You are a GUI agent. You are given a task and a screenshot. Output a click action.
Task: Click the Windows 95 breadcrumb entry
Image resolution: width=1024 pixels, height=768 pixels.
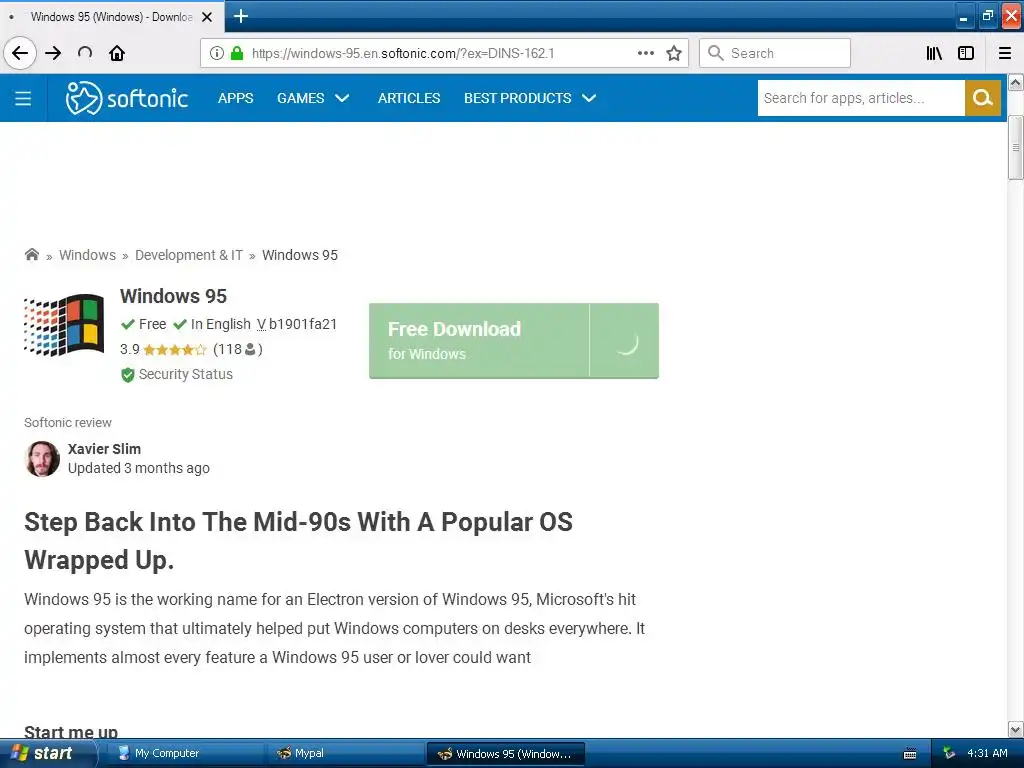point(300,255)
